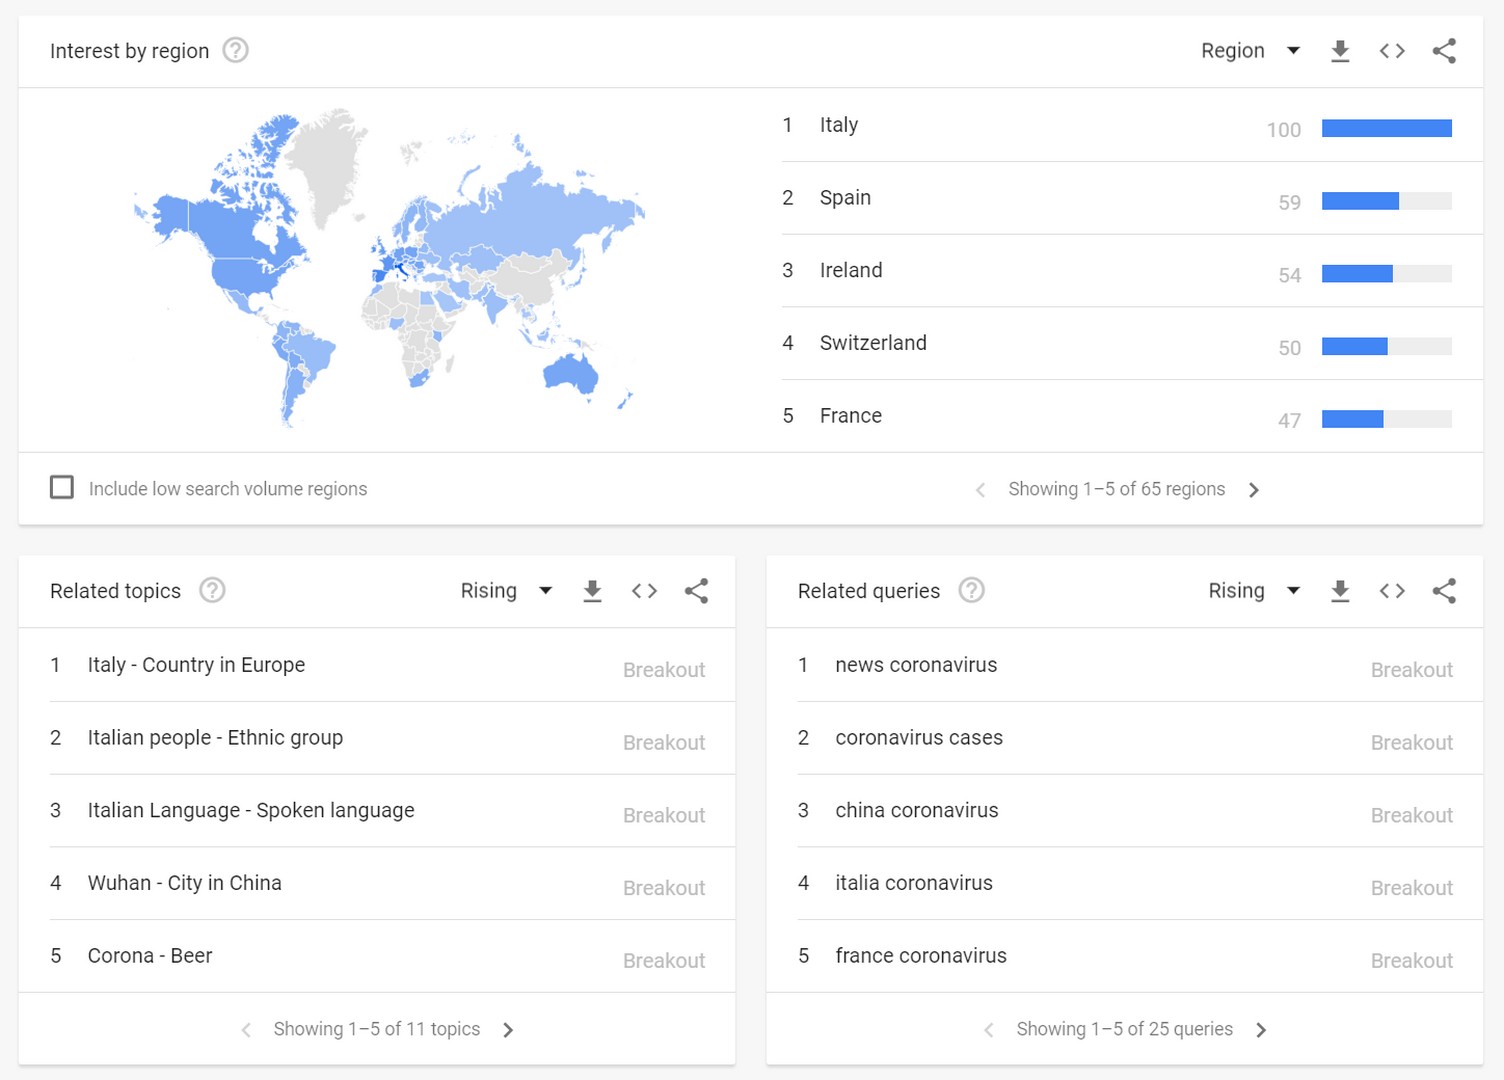
Task: Get embed code for Related topics
Action: [x=644, y=591]
